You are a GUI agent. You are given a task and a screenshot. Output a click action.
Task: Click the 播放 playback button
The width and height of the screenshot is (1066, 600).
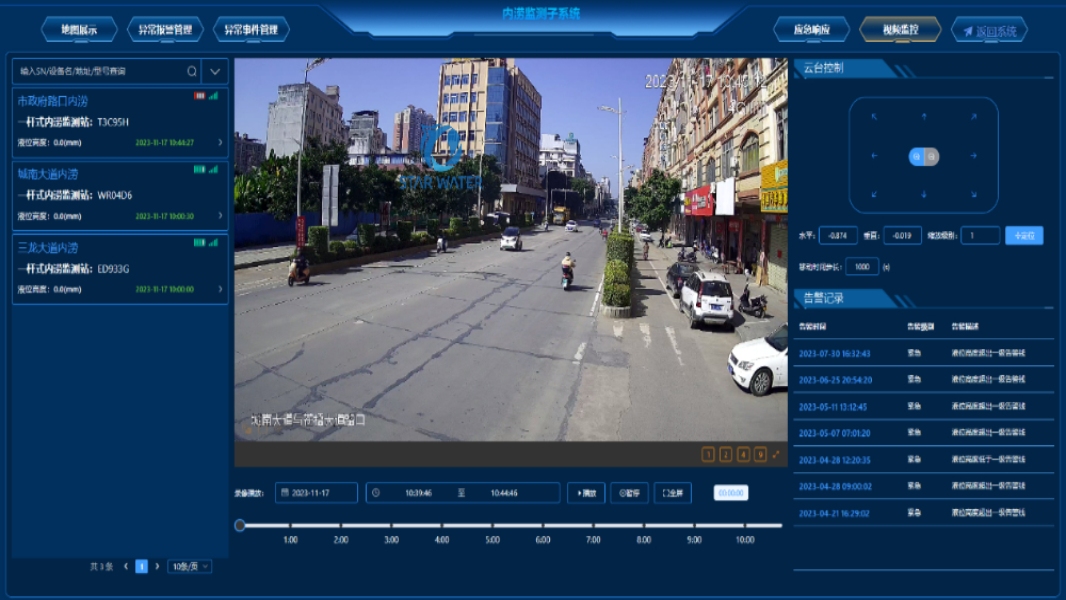pyautogui.click(x=586, y=493)
